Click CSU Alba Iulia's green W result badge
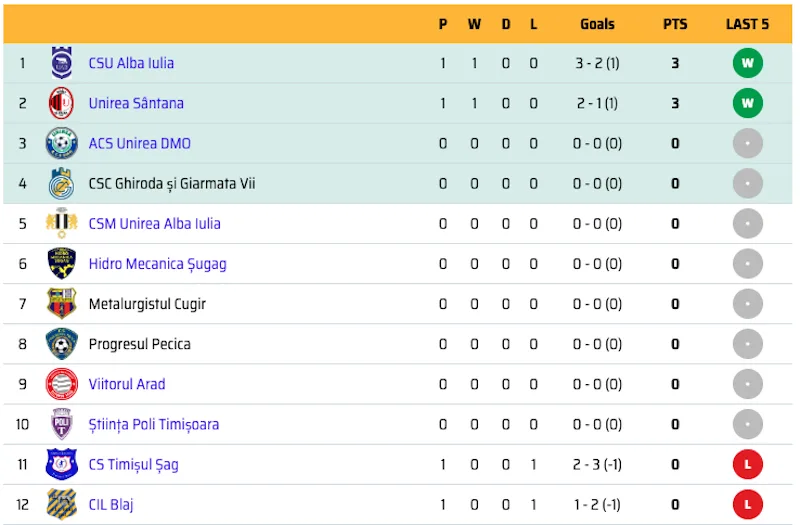 click(x=747, y=63)
